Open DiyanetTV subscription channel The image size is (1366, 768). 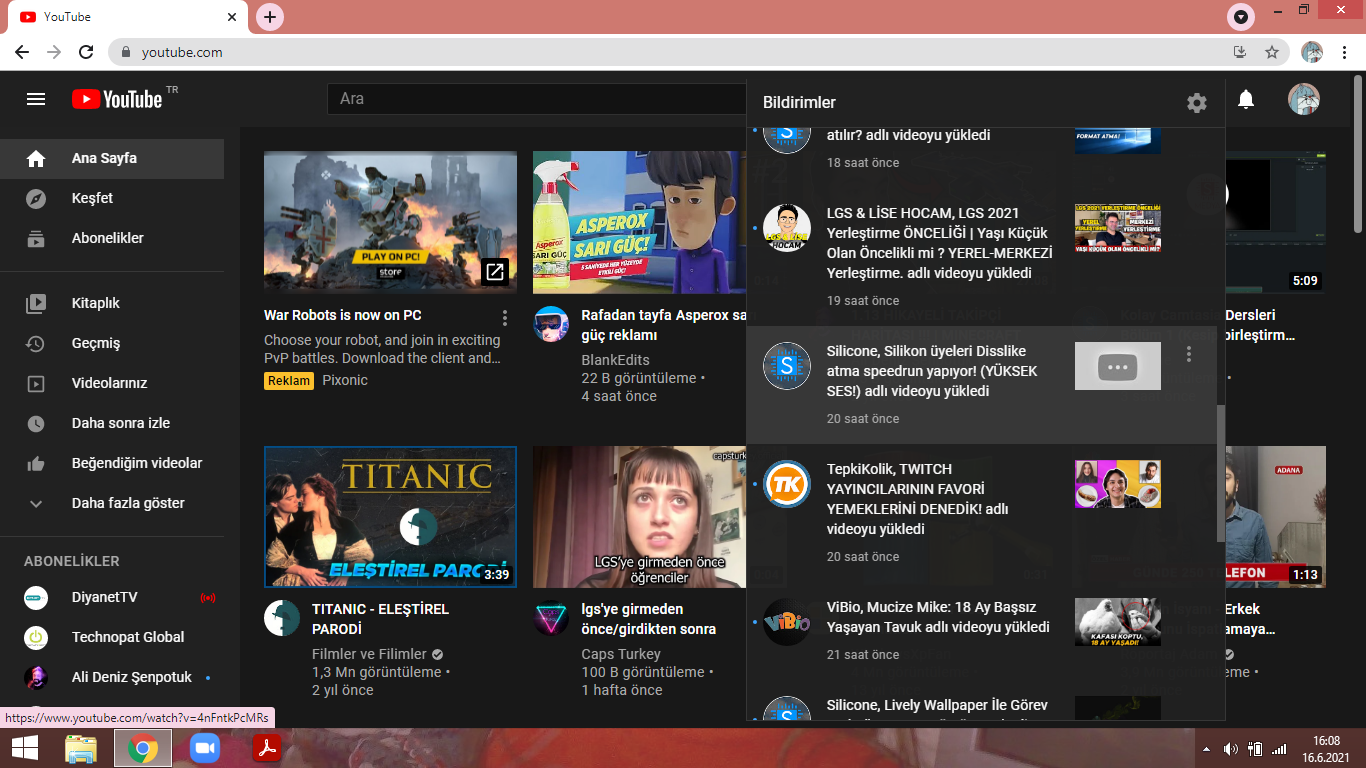click(x=112, y=597)
